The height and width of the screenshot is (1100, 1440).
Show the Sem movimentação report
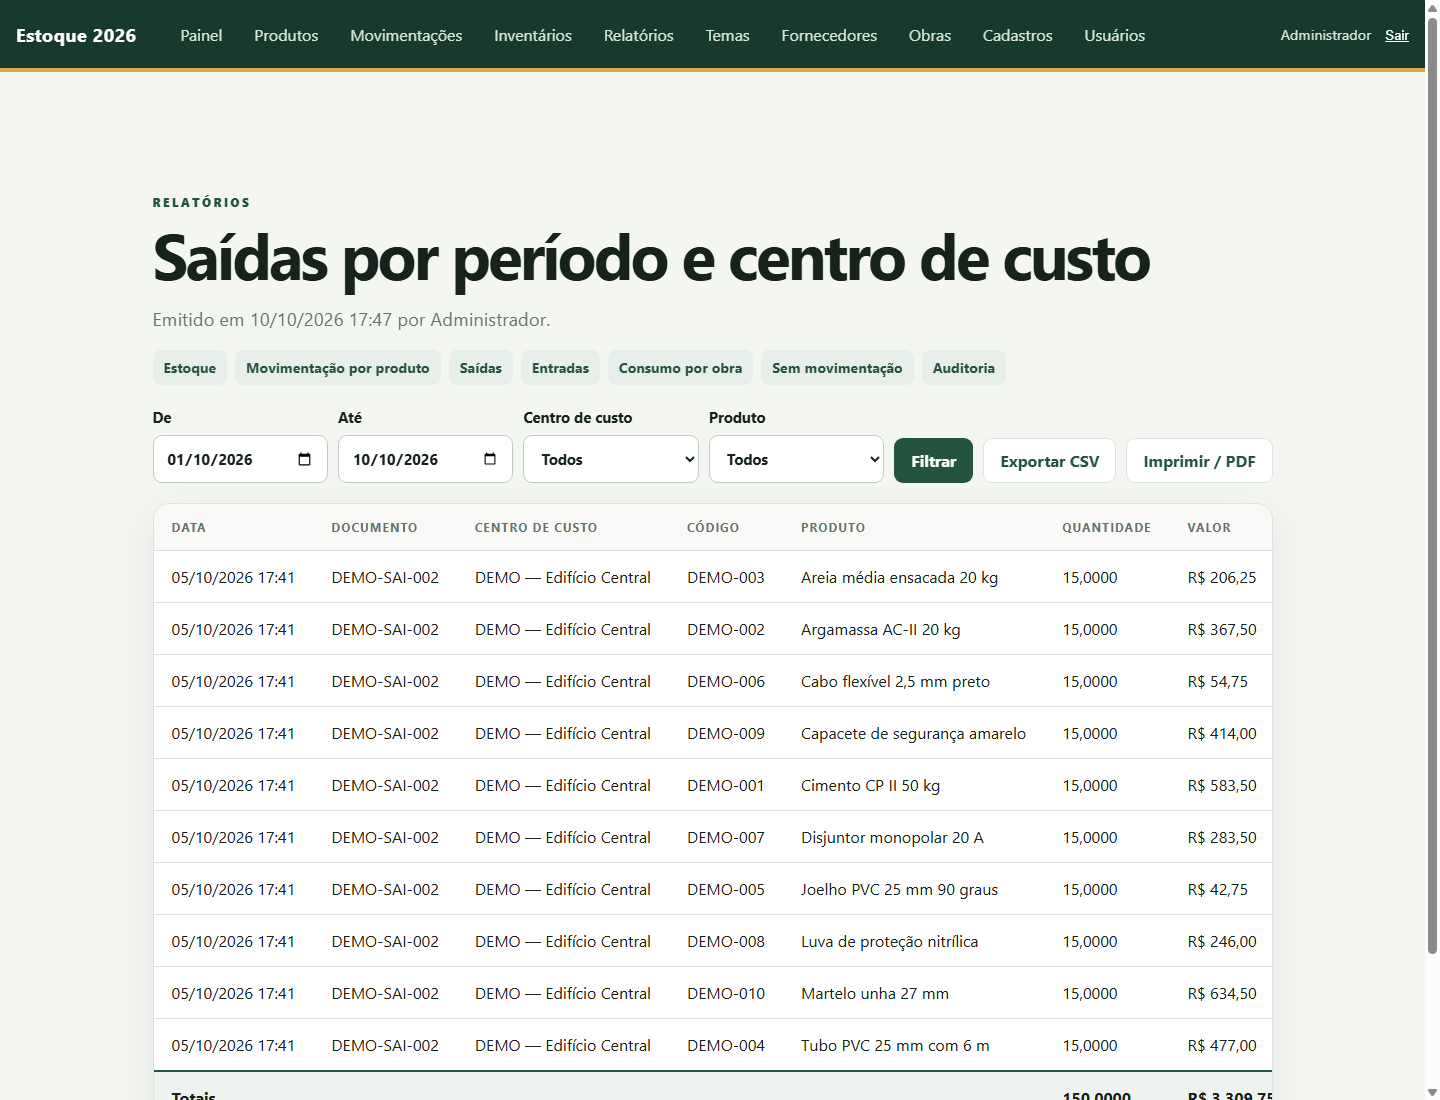(837, 368)
